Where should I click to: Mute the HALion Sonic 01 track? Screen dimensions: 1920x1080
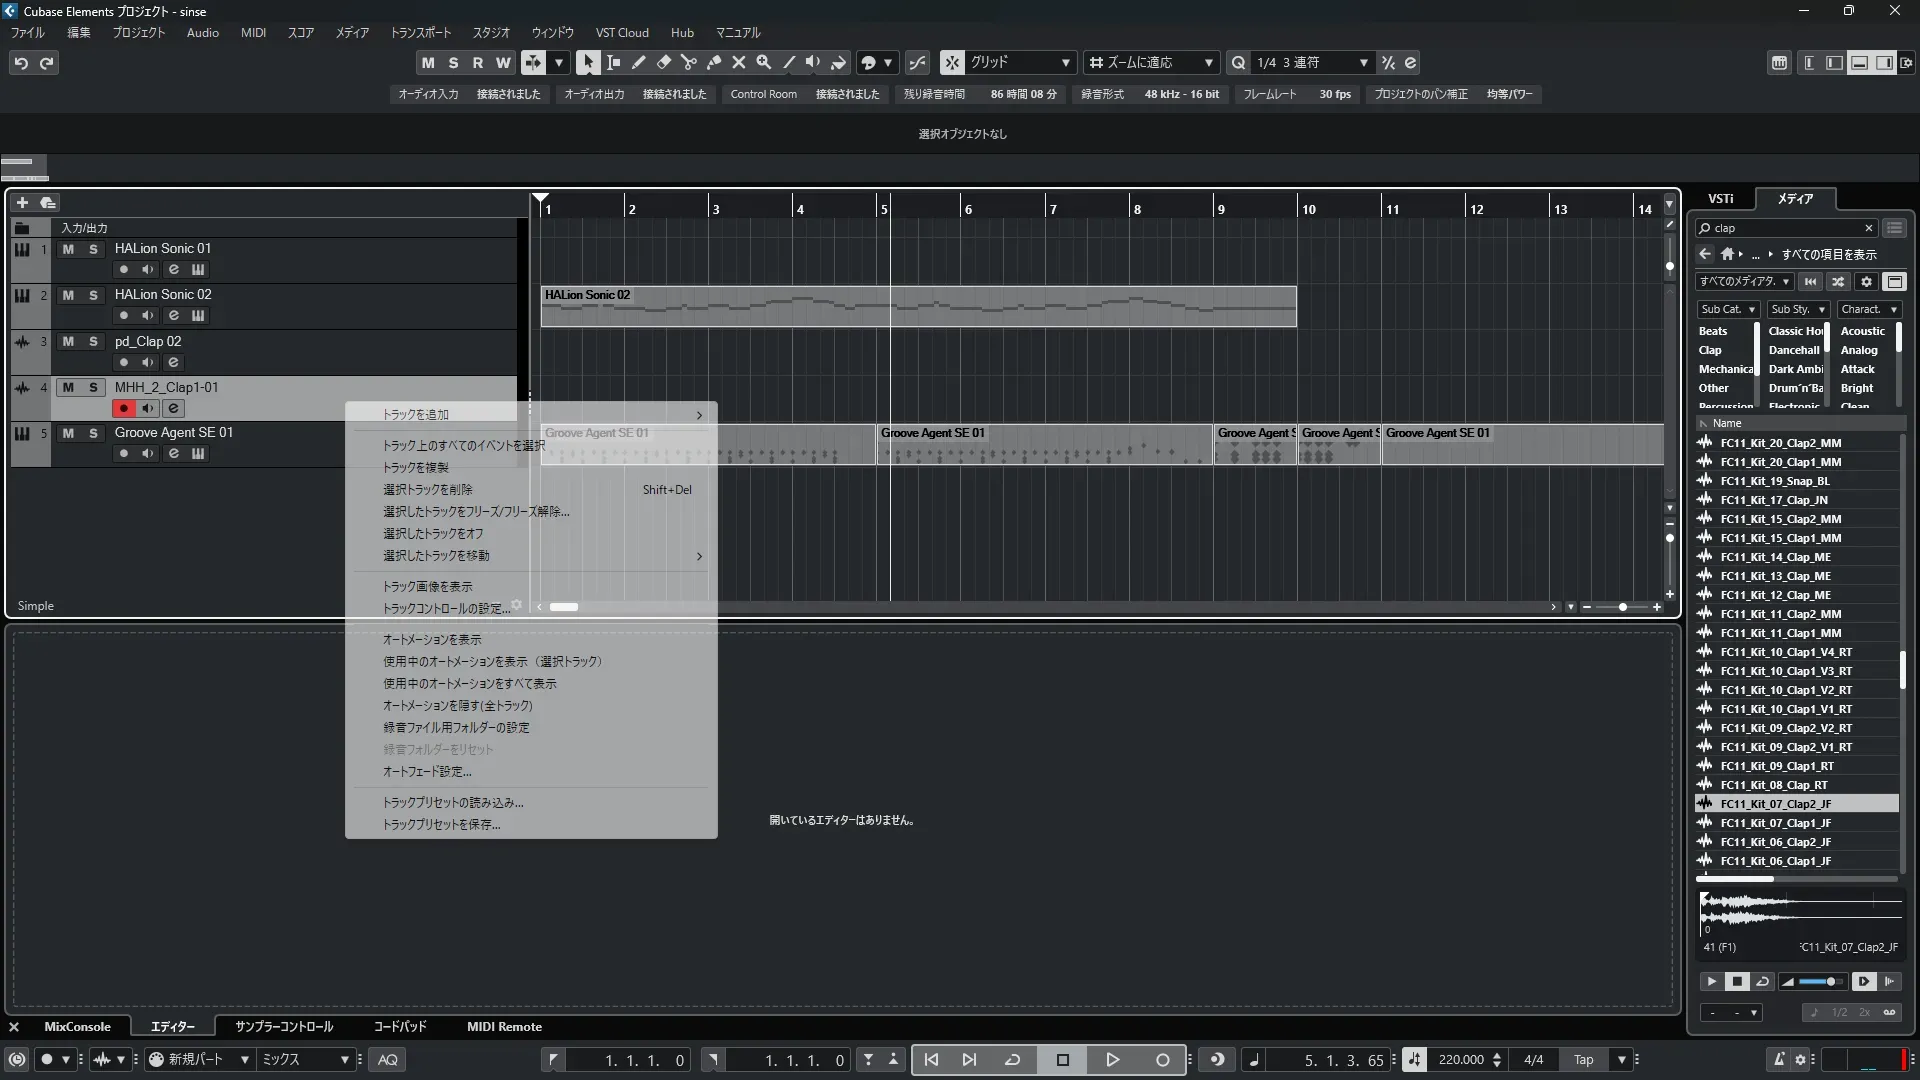68,249
